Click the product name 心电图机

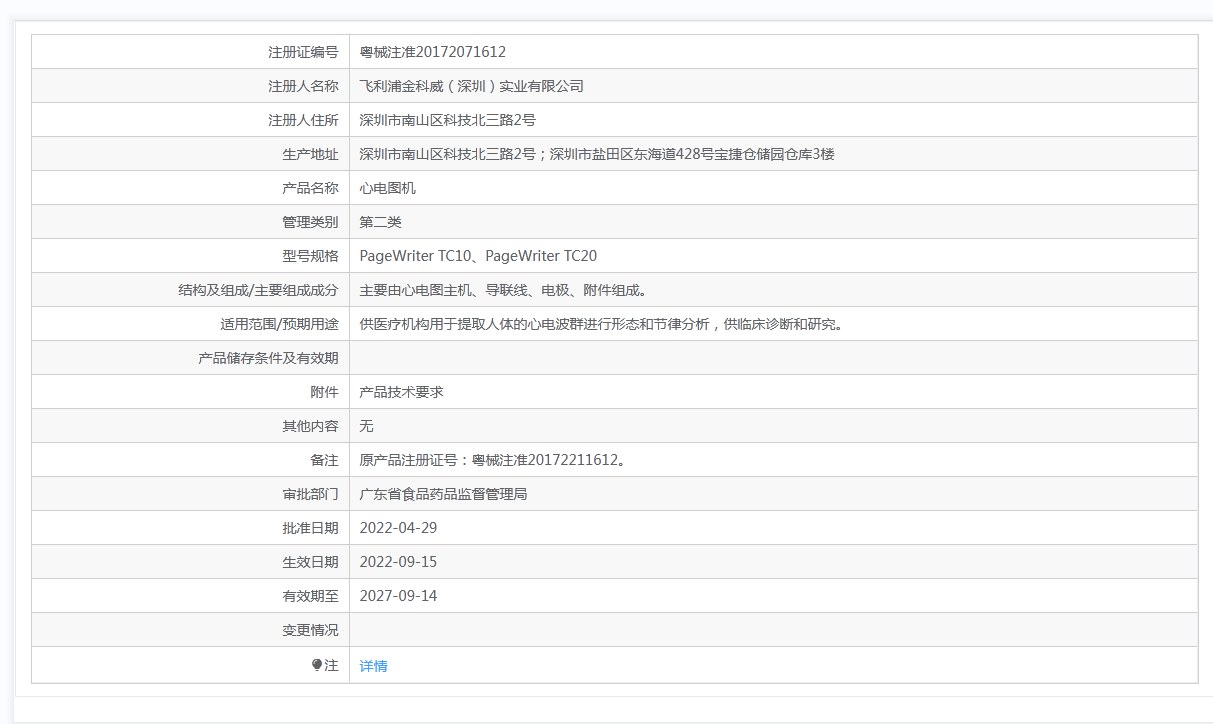click(387, 188)
